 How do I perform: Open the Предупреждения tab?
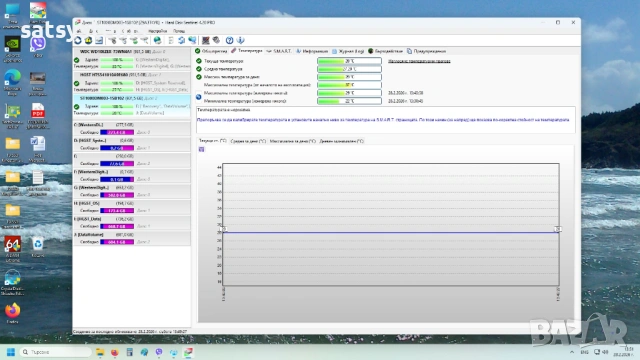click(426, 51)
